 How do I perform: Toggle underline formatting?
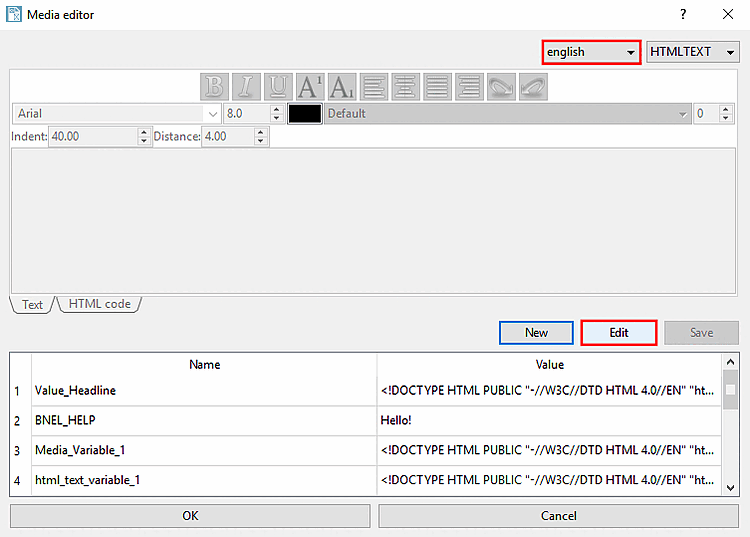pyautogui.click(x=278, y=87)
